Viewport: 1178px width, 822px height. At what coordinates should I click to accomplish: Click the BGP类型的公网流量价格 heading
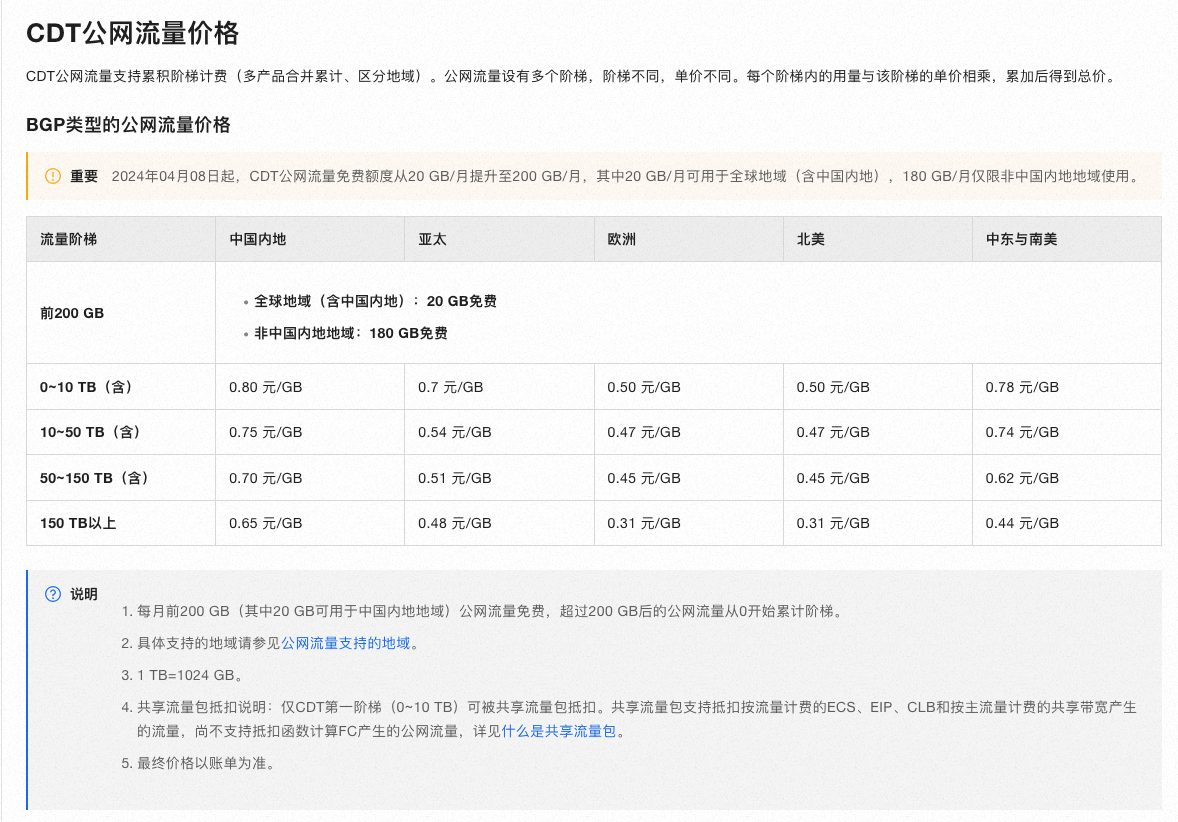[x=128, y=125]
